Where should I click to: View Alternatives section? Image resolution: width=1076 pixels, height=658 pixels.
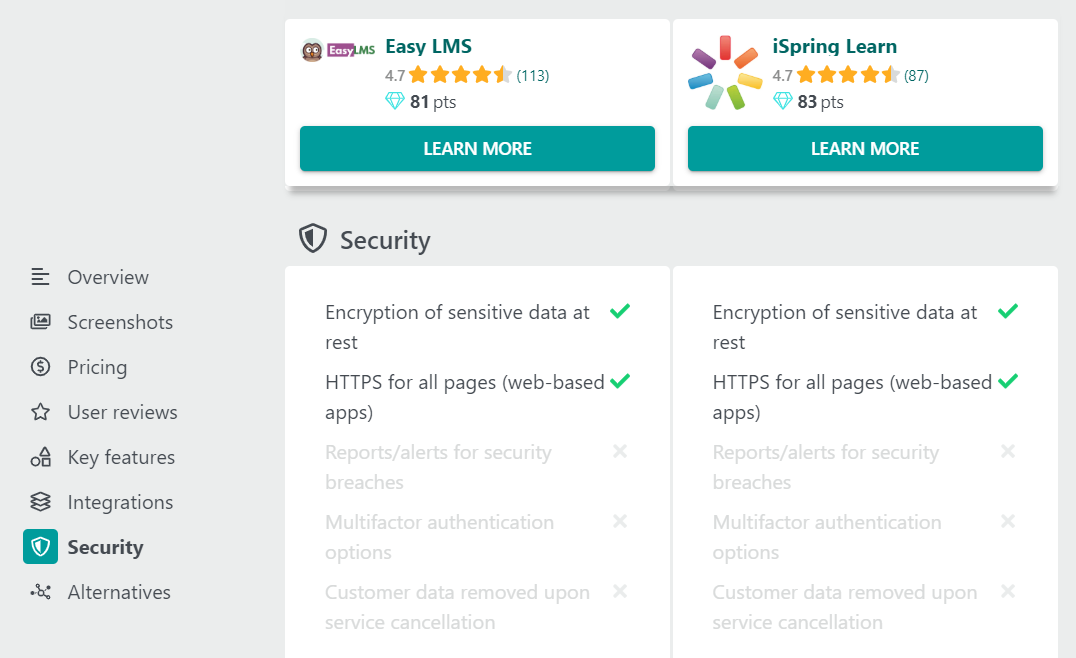[x=119, y=591]
